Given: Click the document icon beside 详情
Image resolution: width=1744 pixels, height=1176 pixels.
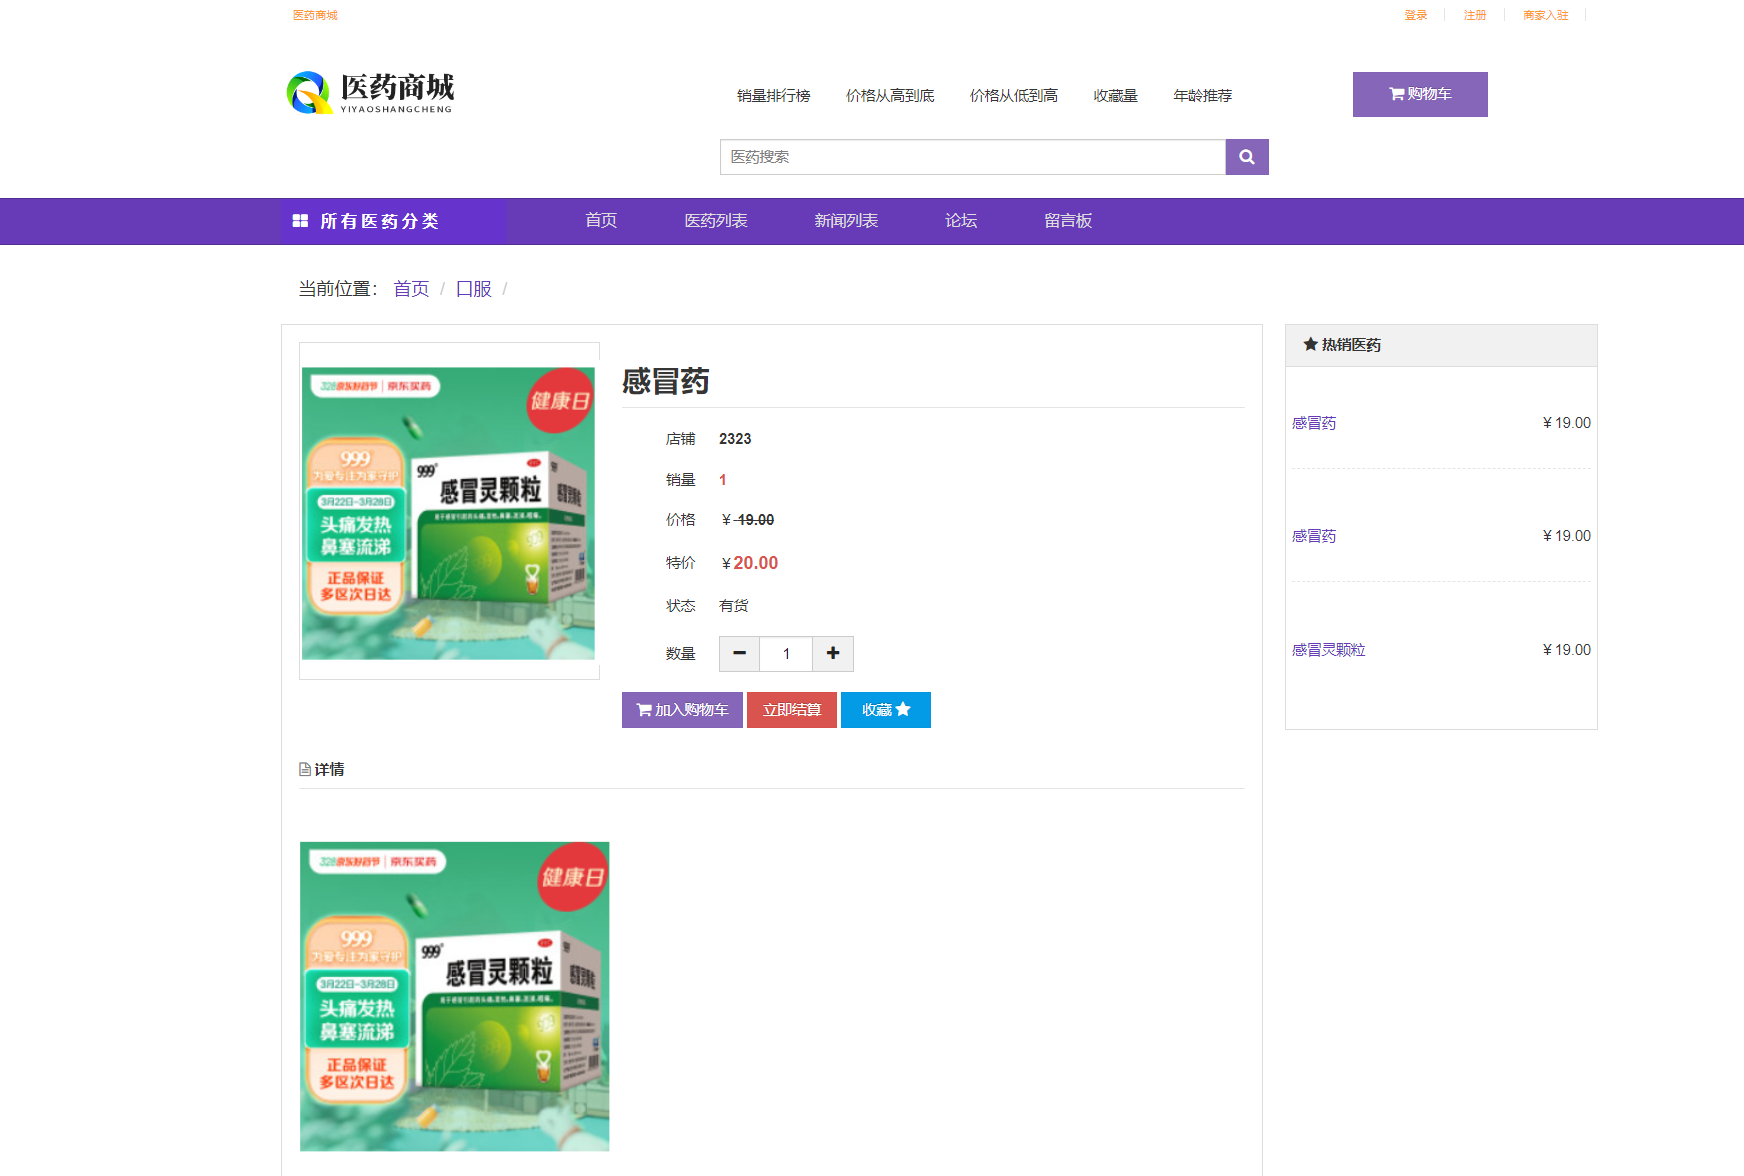Looking at the screenshot, I should pyautogui.click(x=303, y=768).
